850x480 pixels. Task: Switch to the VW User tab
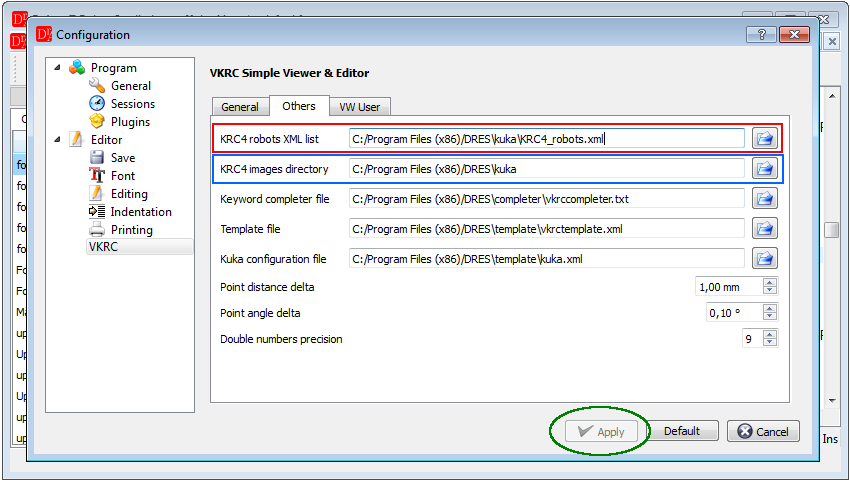(x=359, y=107)
